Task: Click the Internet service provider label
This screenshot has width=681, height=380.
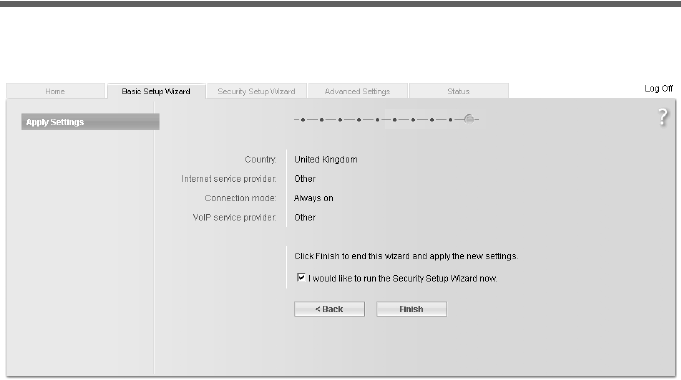Action: [228, 179]
